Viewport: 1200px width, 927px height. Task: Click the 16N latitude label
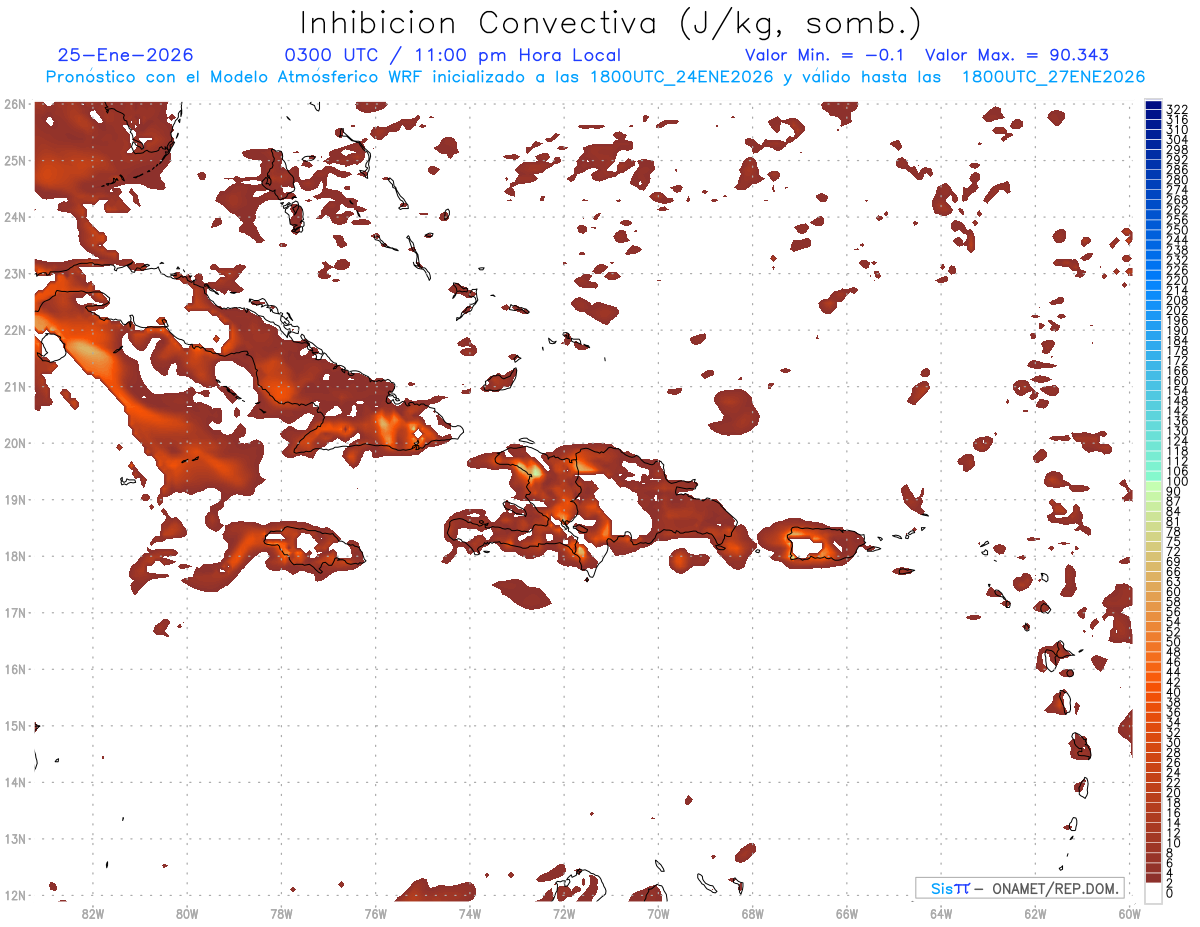click(x=14, y=669)
